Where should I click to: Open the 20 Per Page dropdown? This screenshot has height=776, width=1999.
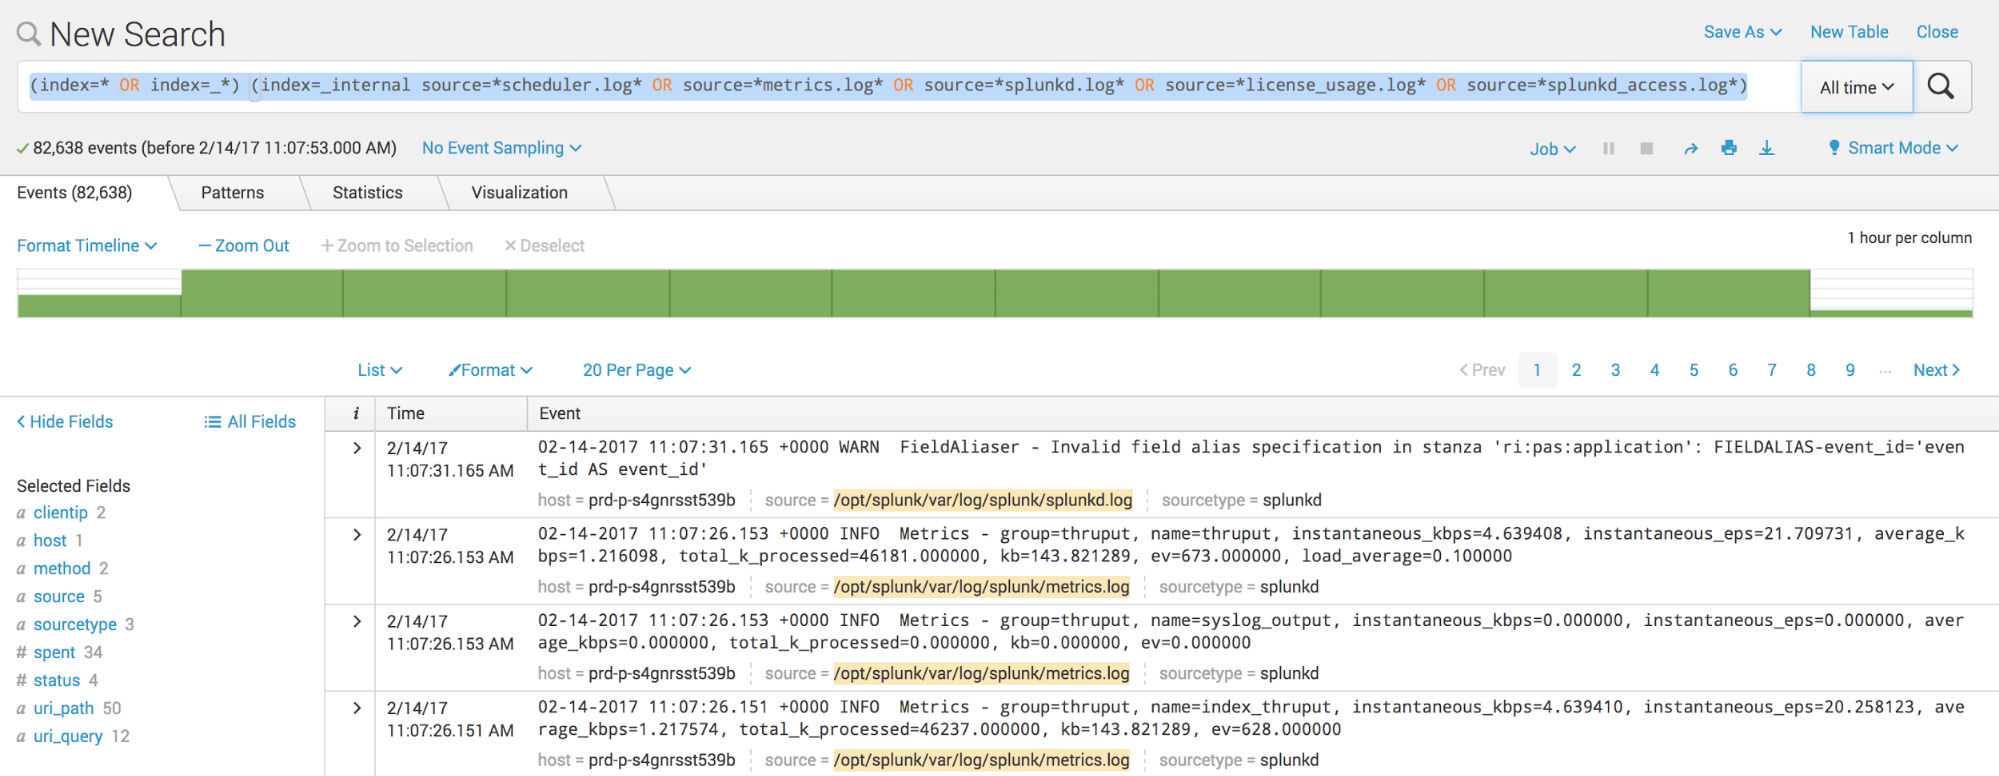[x=637, y=370]
